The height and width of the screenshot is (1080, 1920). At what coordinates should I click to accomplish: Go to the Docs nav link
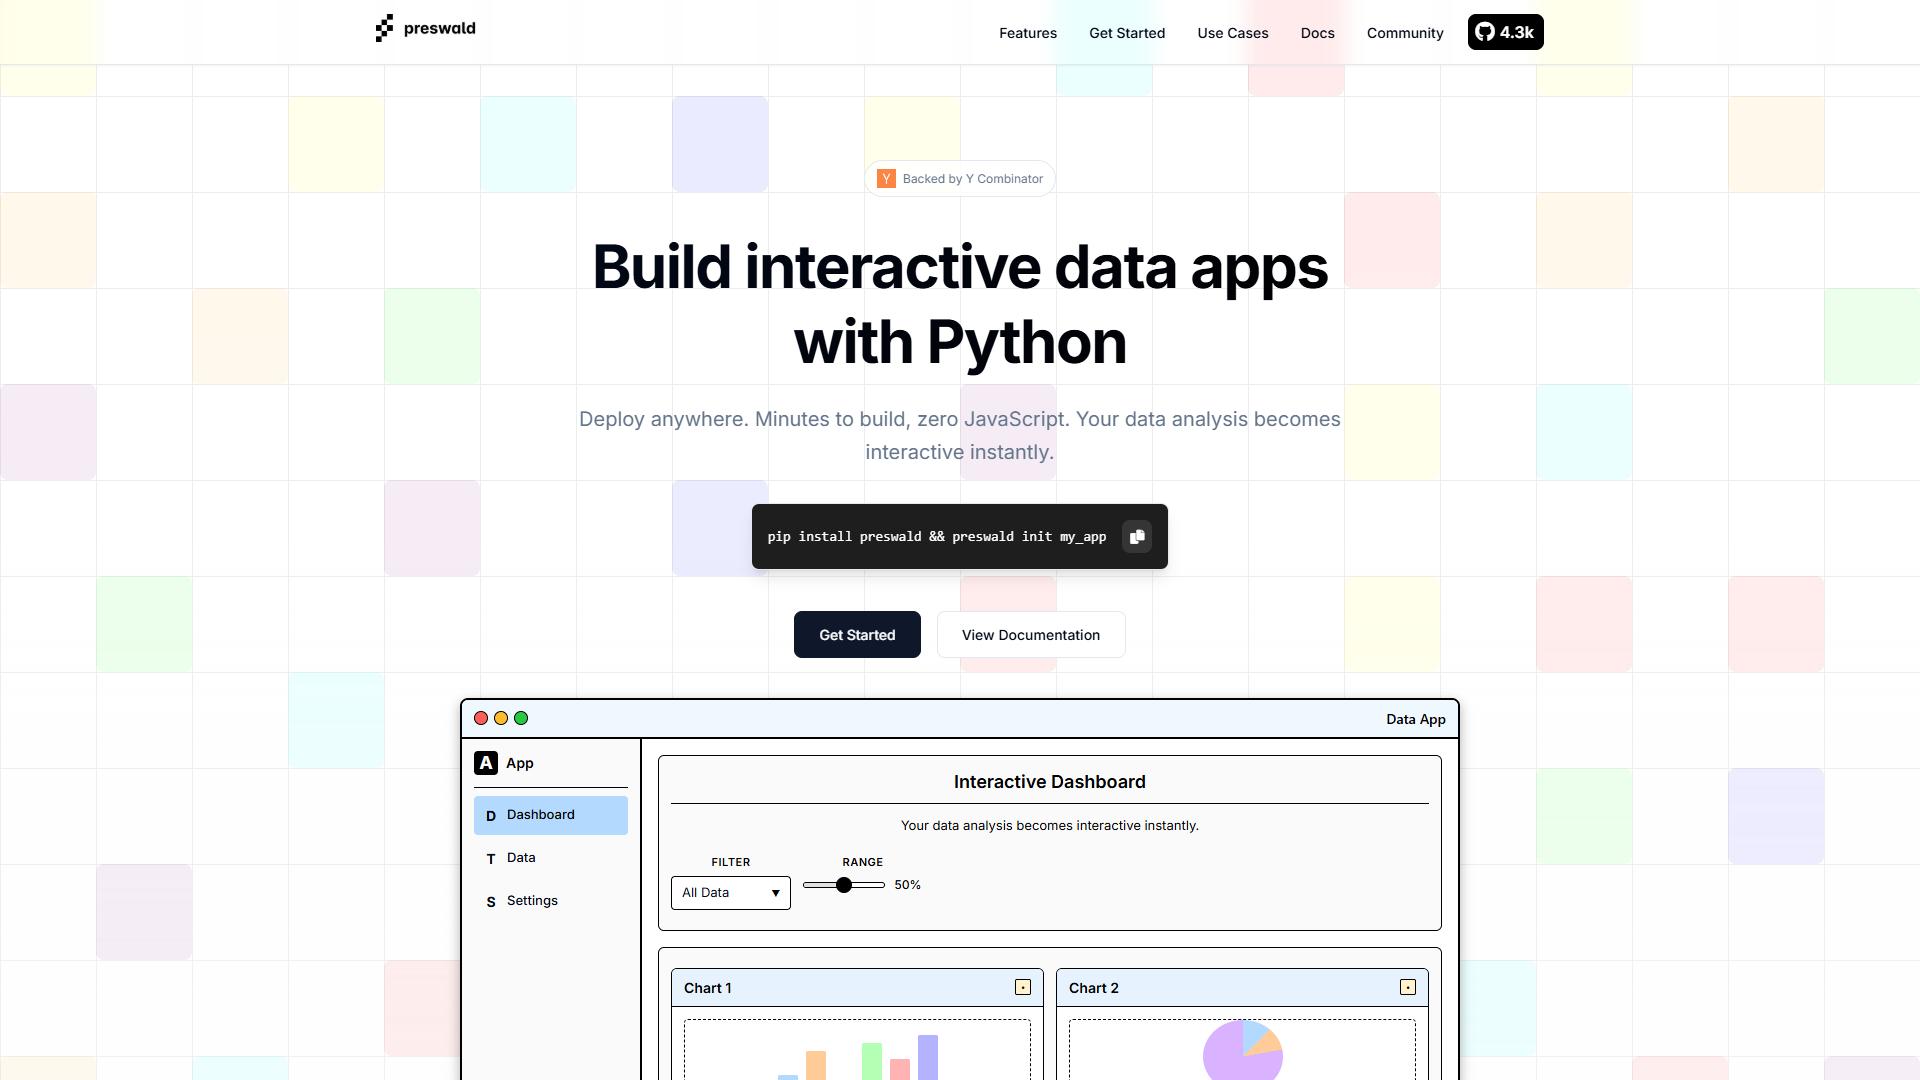[1318, 33]
